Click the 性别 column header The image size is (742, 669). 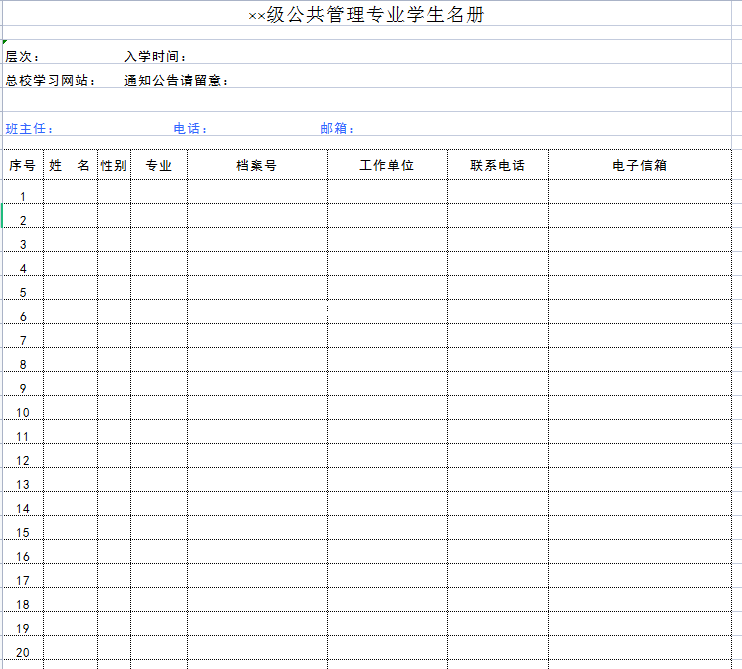113,166
